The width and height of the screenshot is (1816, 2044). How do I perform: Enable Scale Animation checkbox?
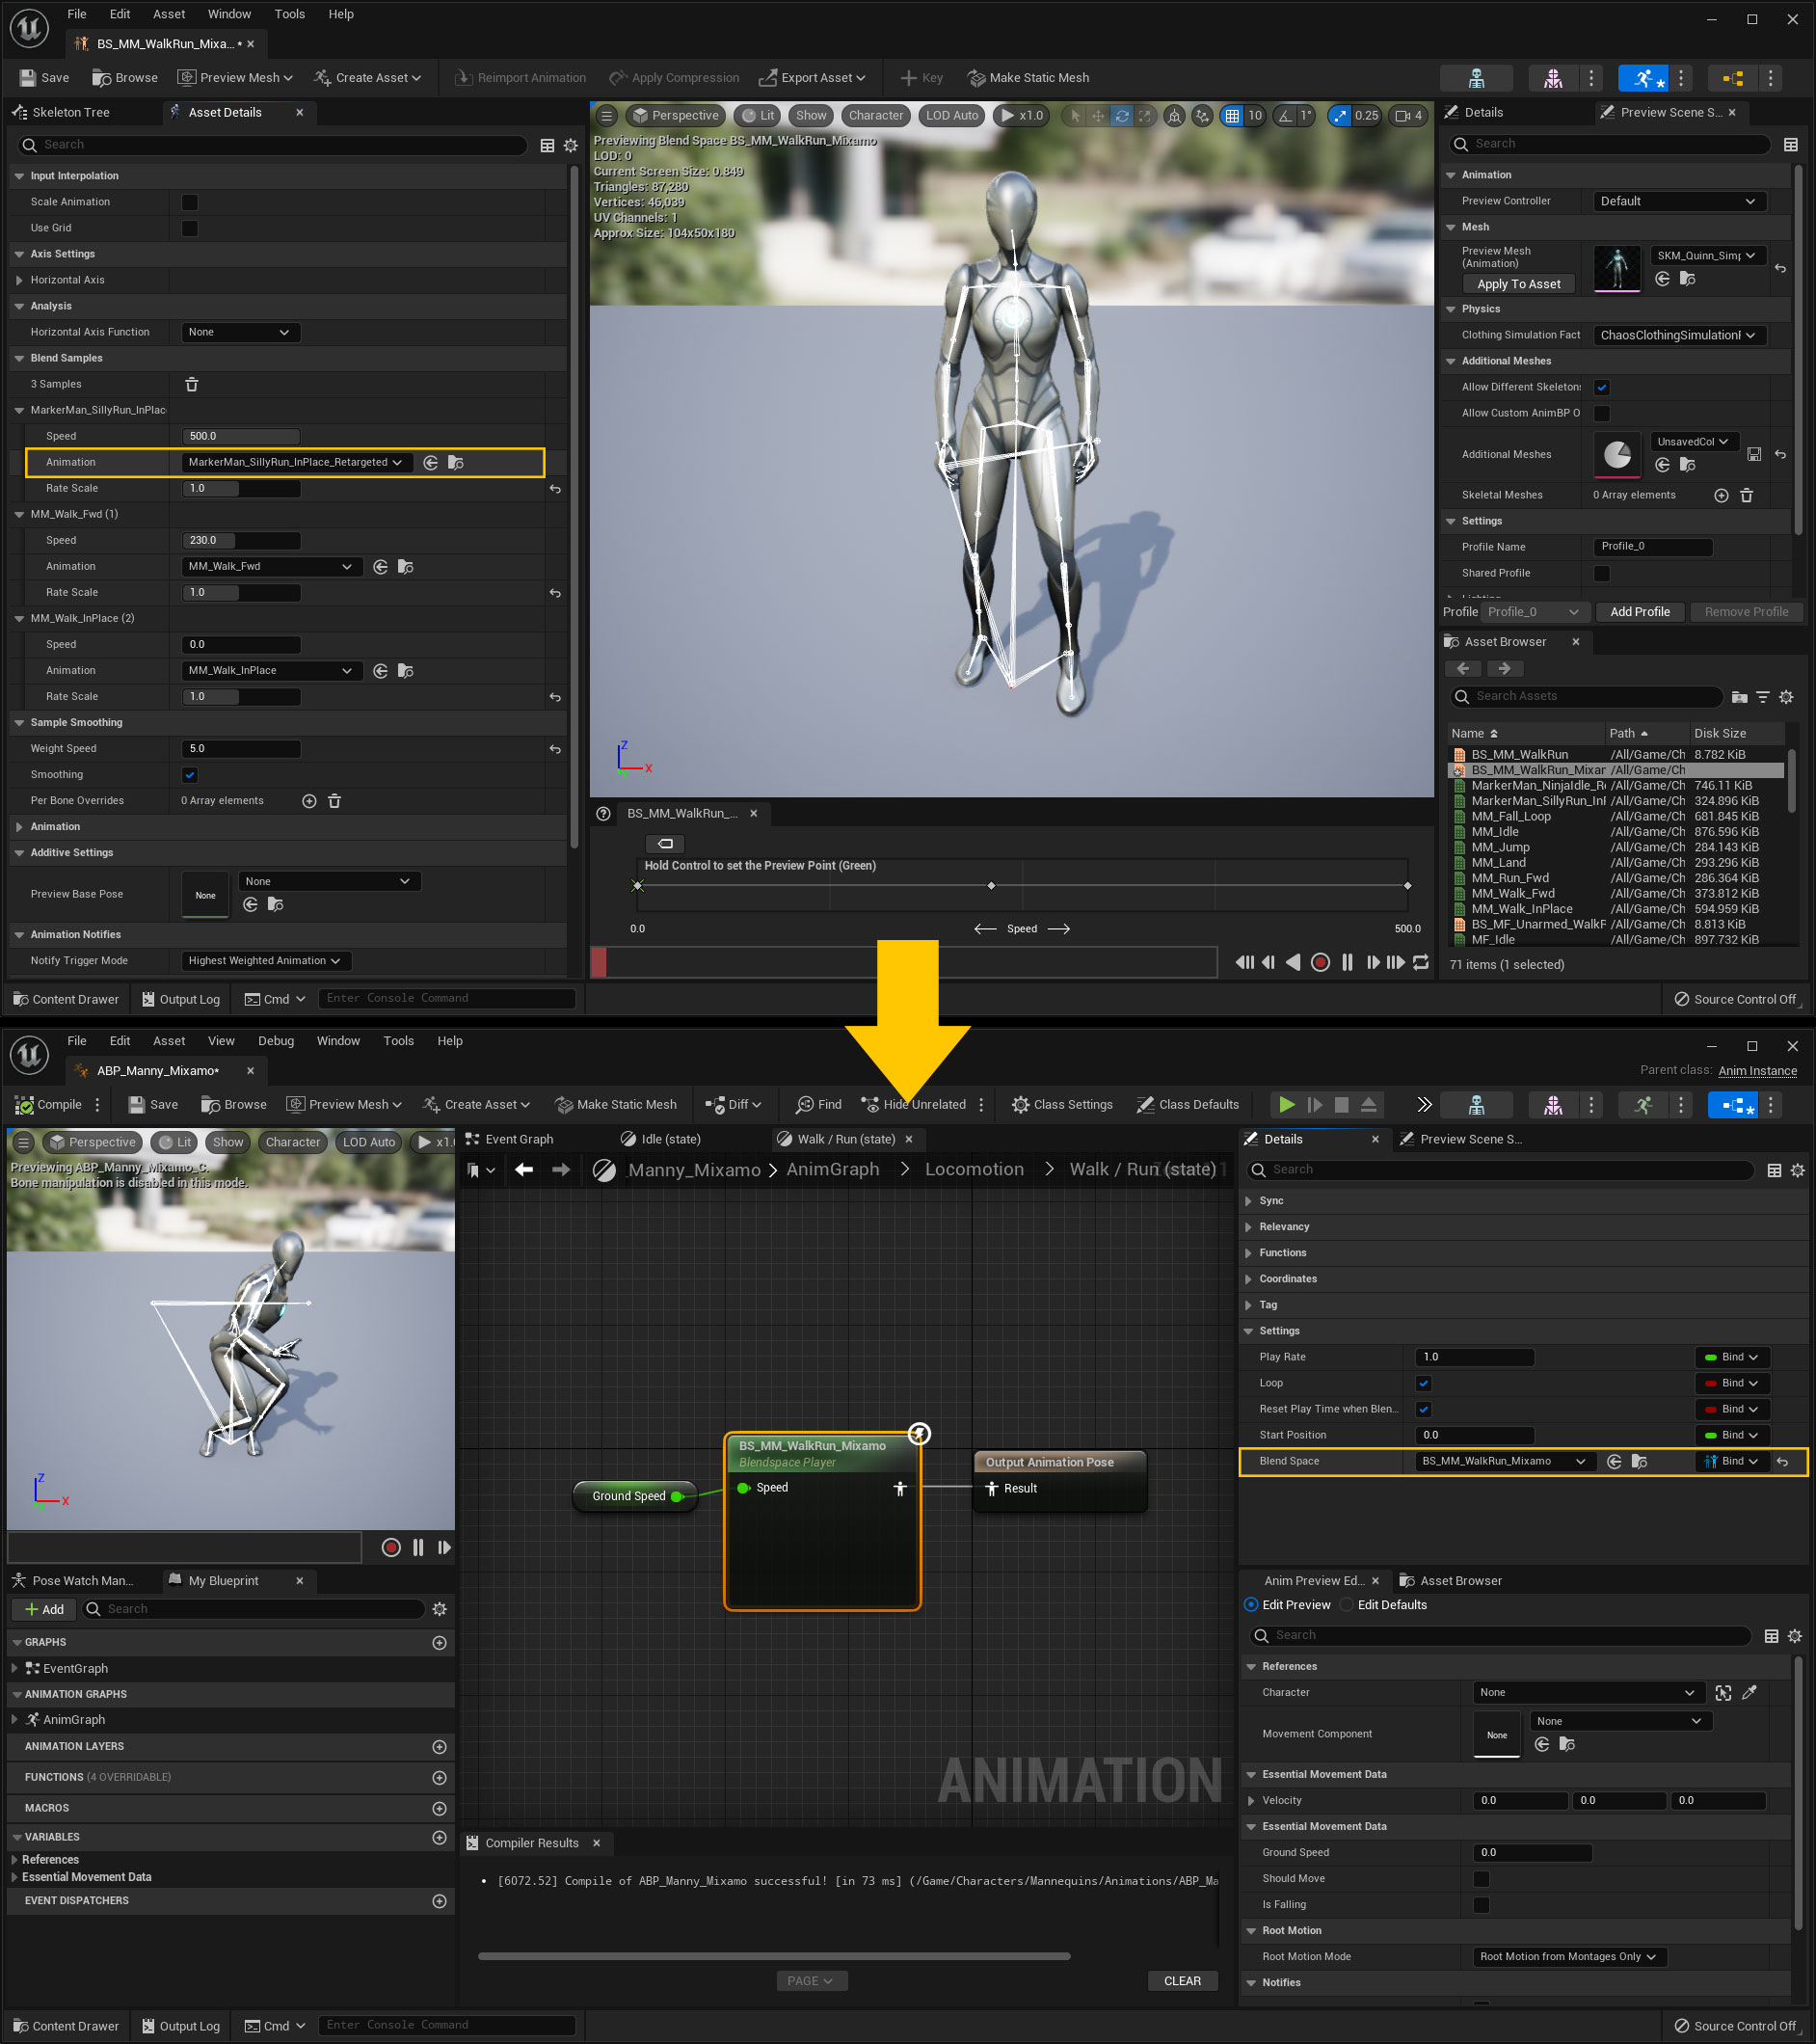tap(190, 203)
